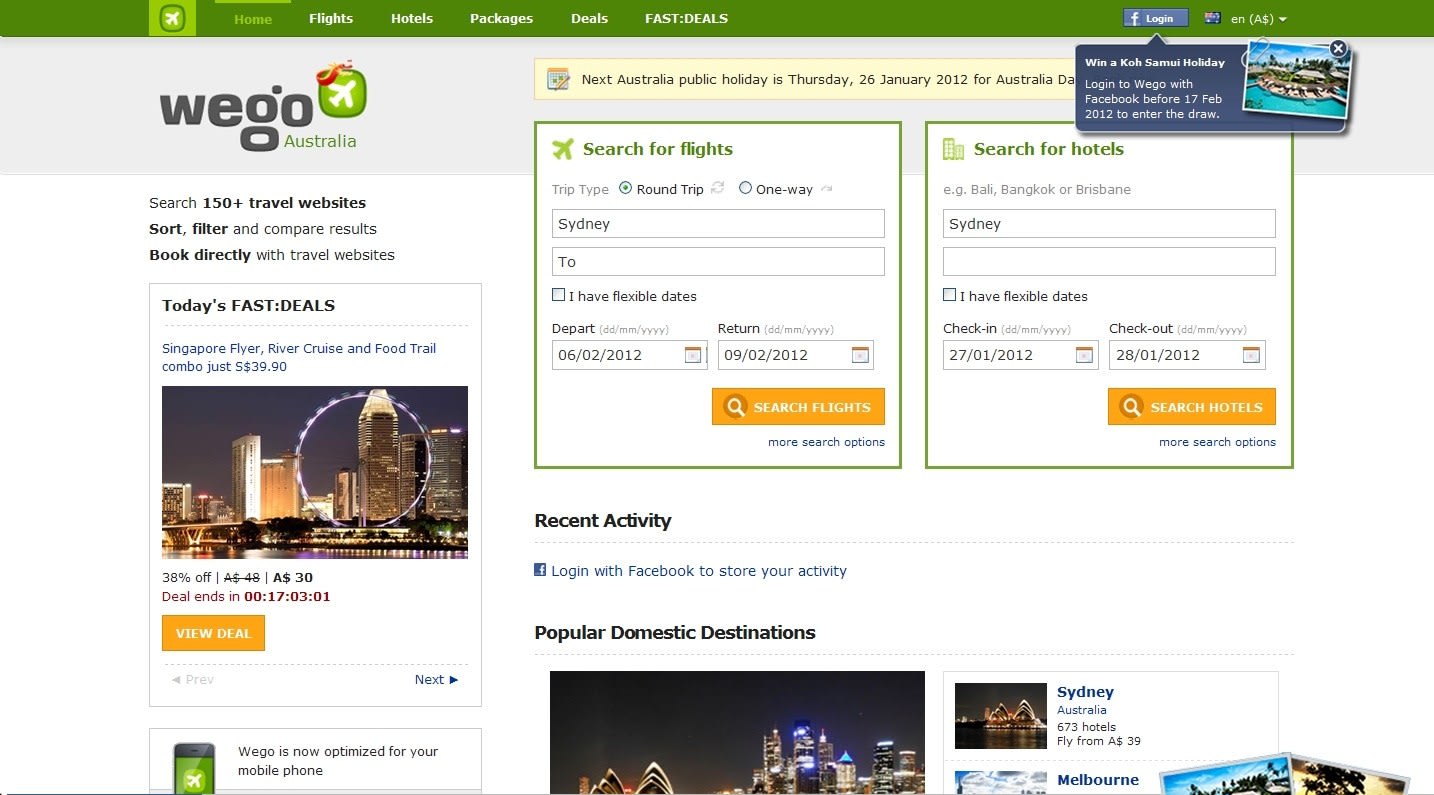Image resolution: width=1434 pixels, height=795 pixels.
Task: Click the round trip arrows icon
Action: [x=717, y=189]
